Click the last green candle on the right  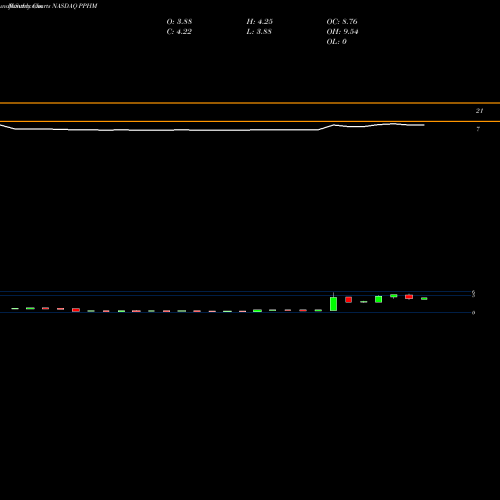click(x=424, y=299)
